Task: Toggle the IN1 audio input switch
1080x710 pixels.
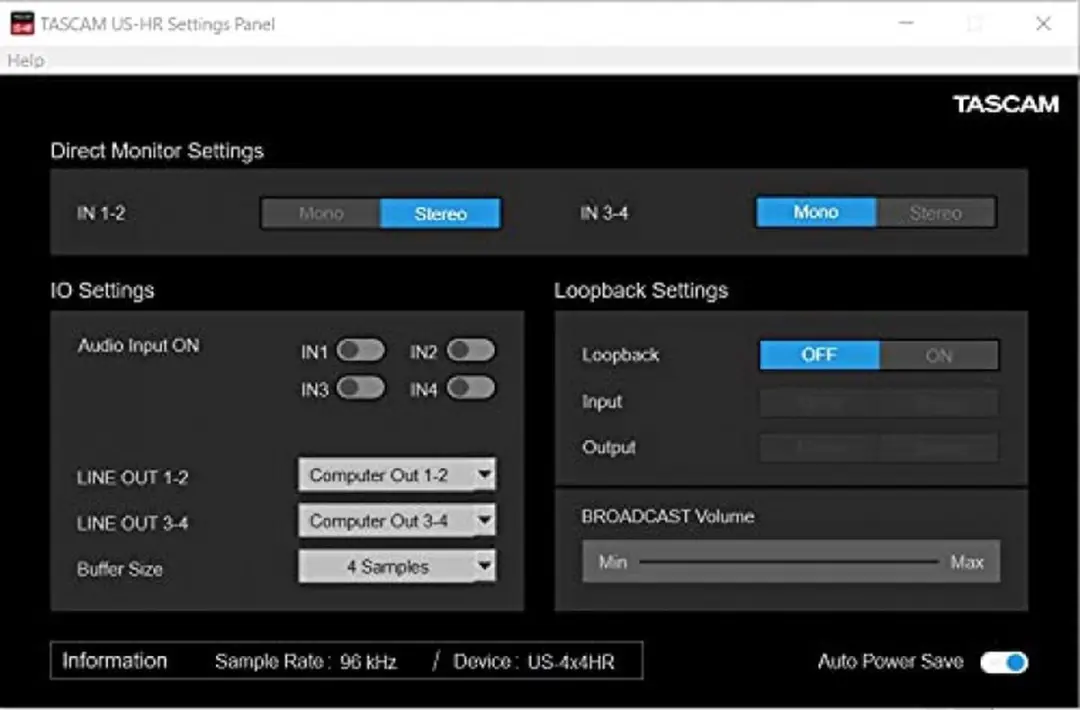Action: pyautogui.click(x=361, y=351)
